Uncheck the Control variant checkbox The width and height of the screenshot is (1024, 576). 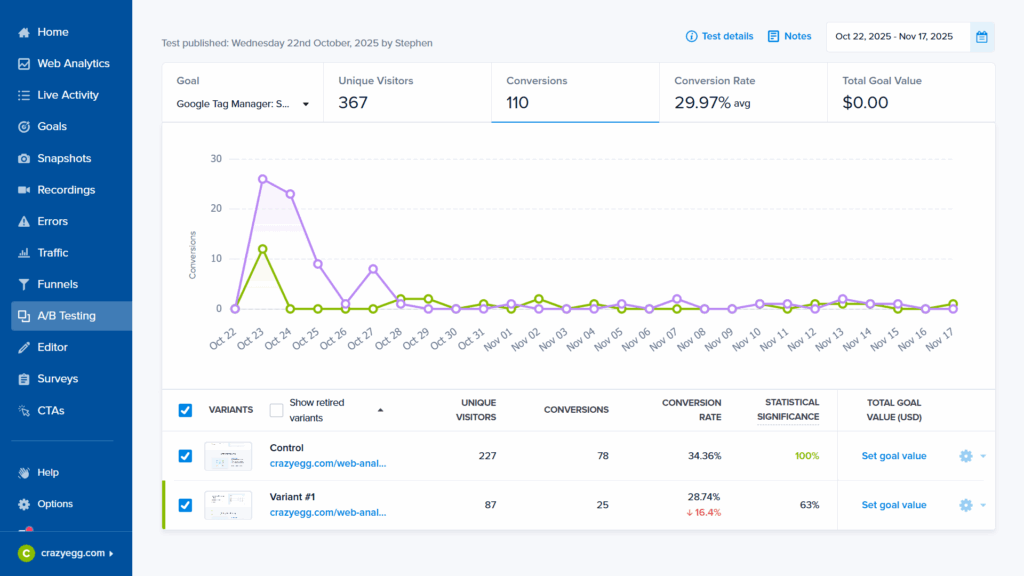(185, 456)
